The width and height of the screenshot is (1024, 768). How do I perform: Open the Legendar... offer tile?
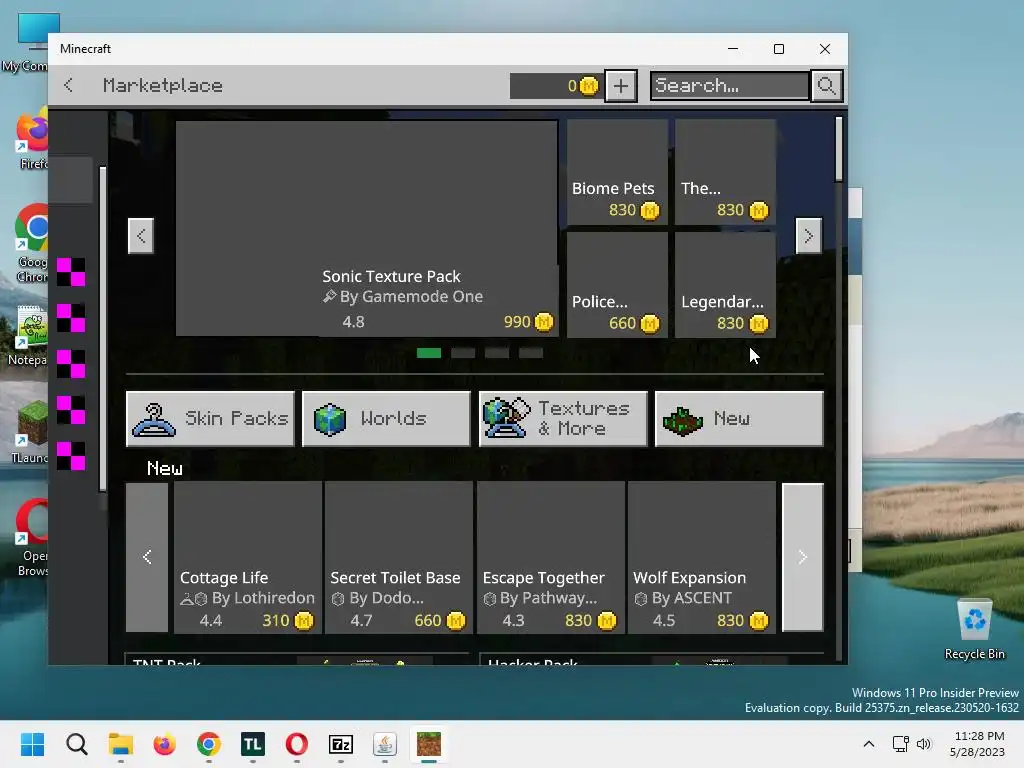coord(725,285)
